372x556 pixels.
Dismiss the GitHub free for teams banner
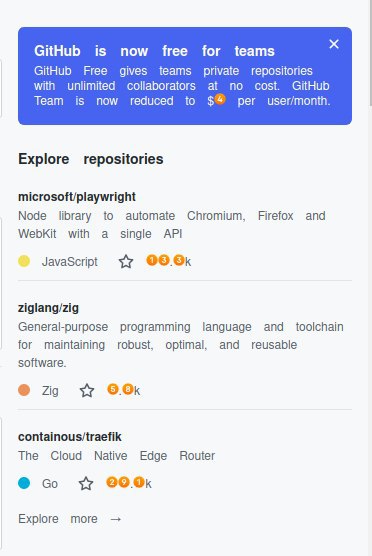[334, 44]
